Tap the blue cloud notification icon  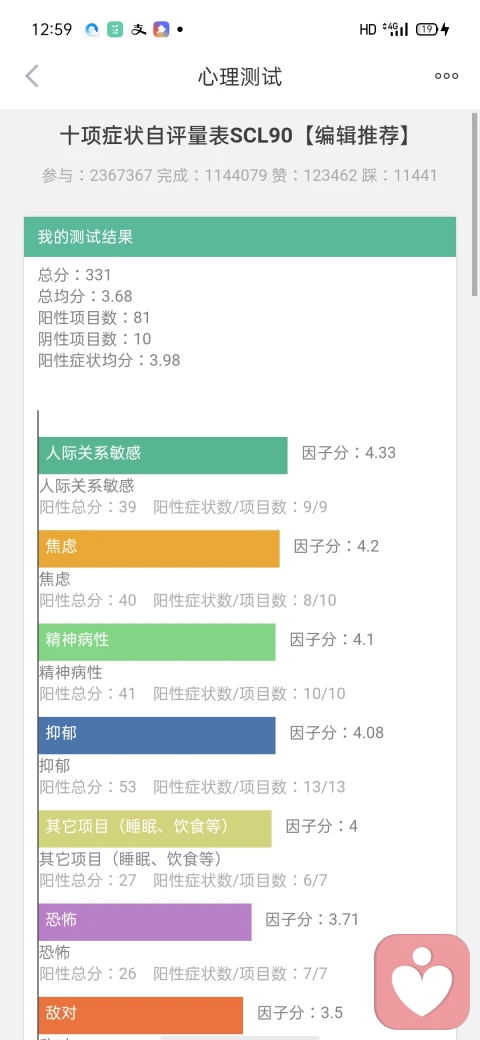point(92,29)
